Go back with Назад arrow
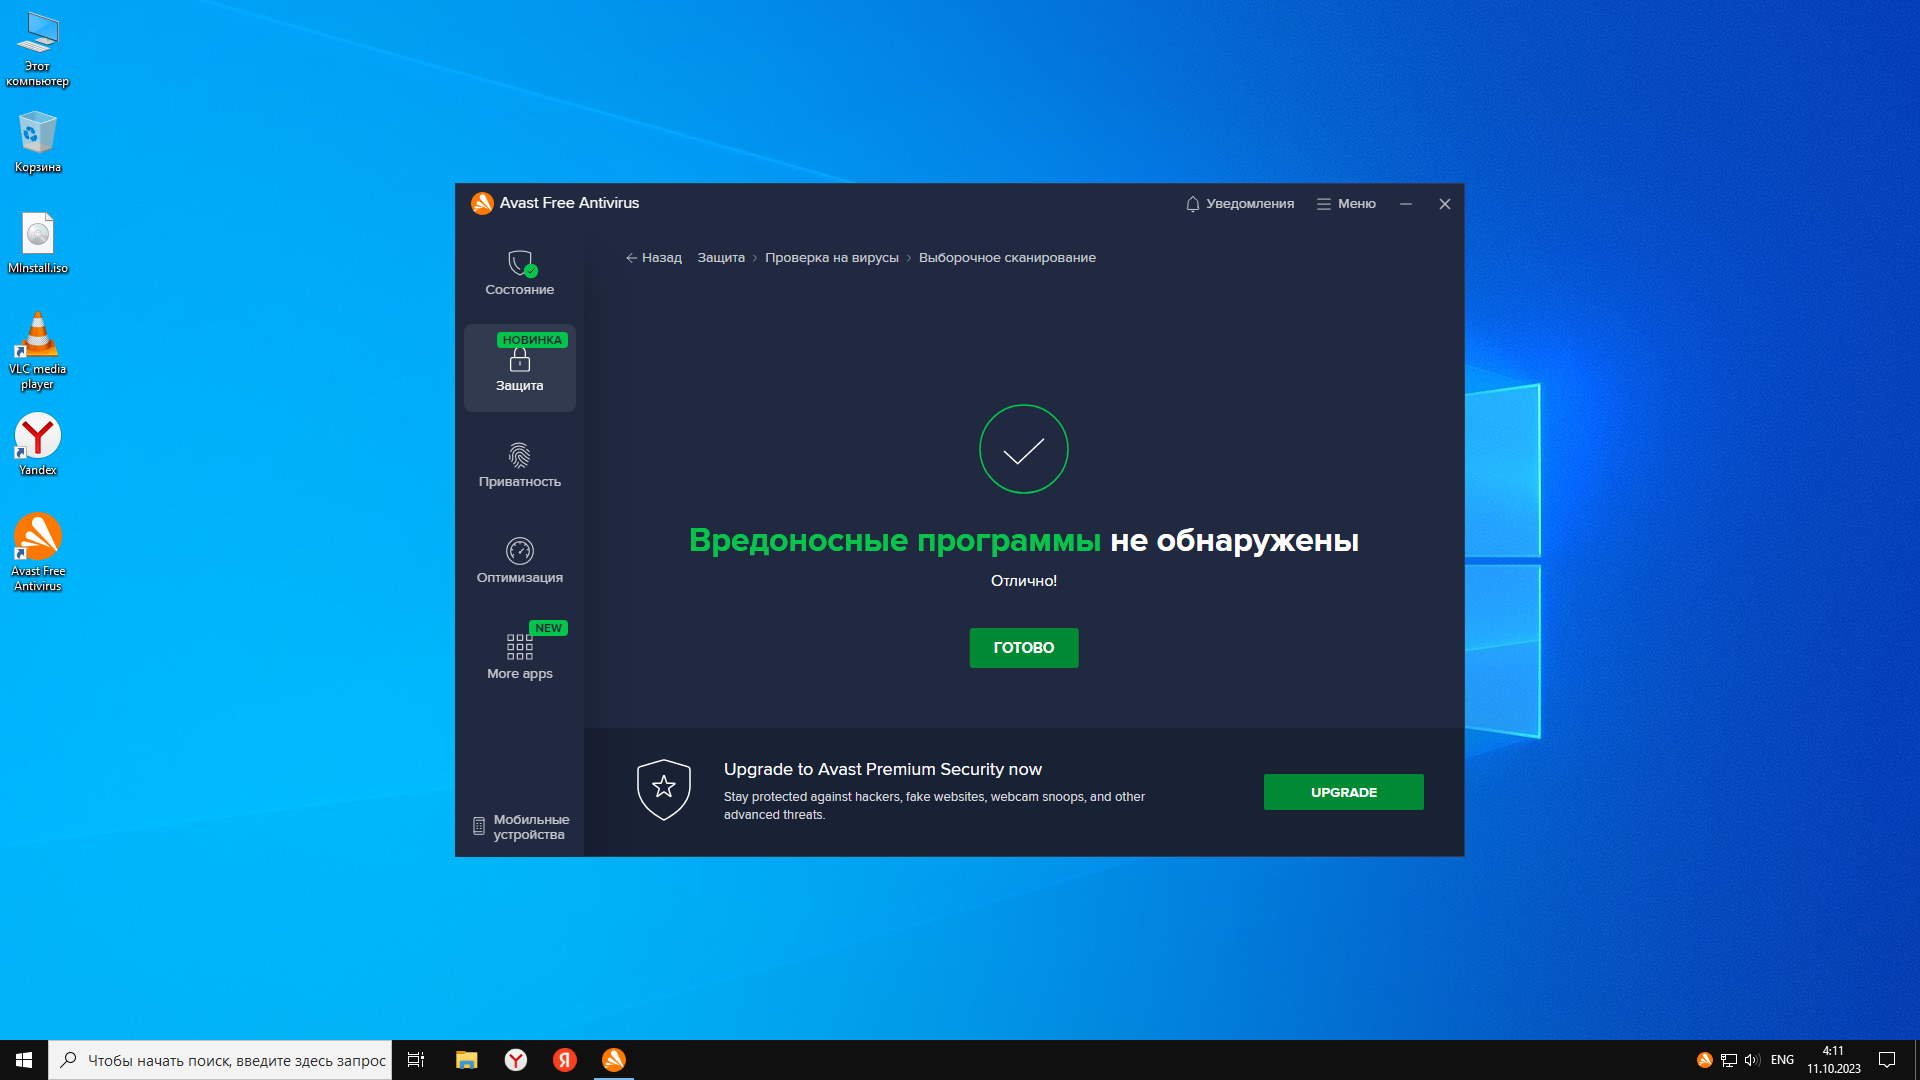Image resolution: width=1920 pixels, height=1080 pixels. pyautogui.click(x=653, y=258)
